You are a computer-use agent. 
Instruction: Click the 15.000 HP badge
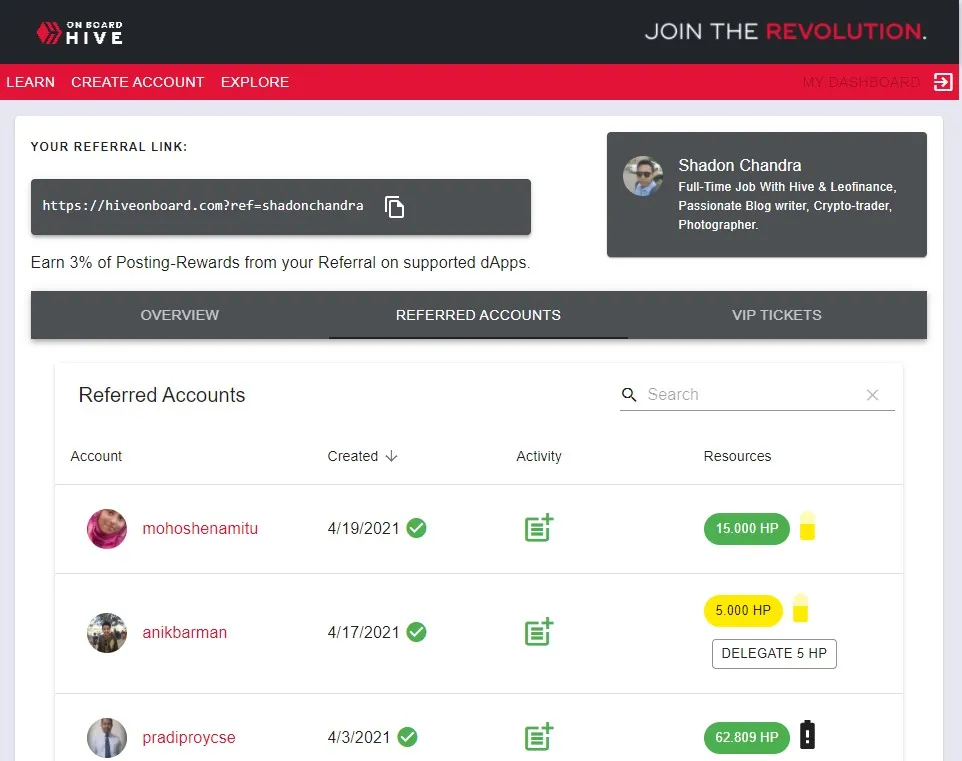pos(747,528)
